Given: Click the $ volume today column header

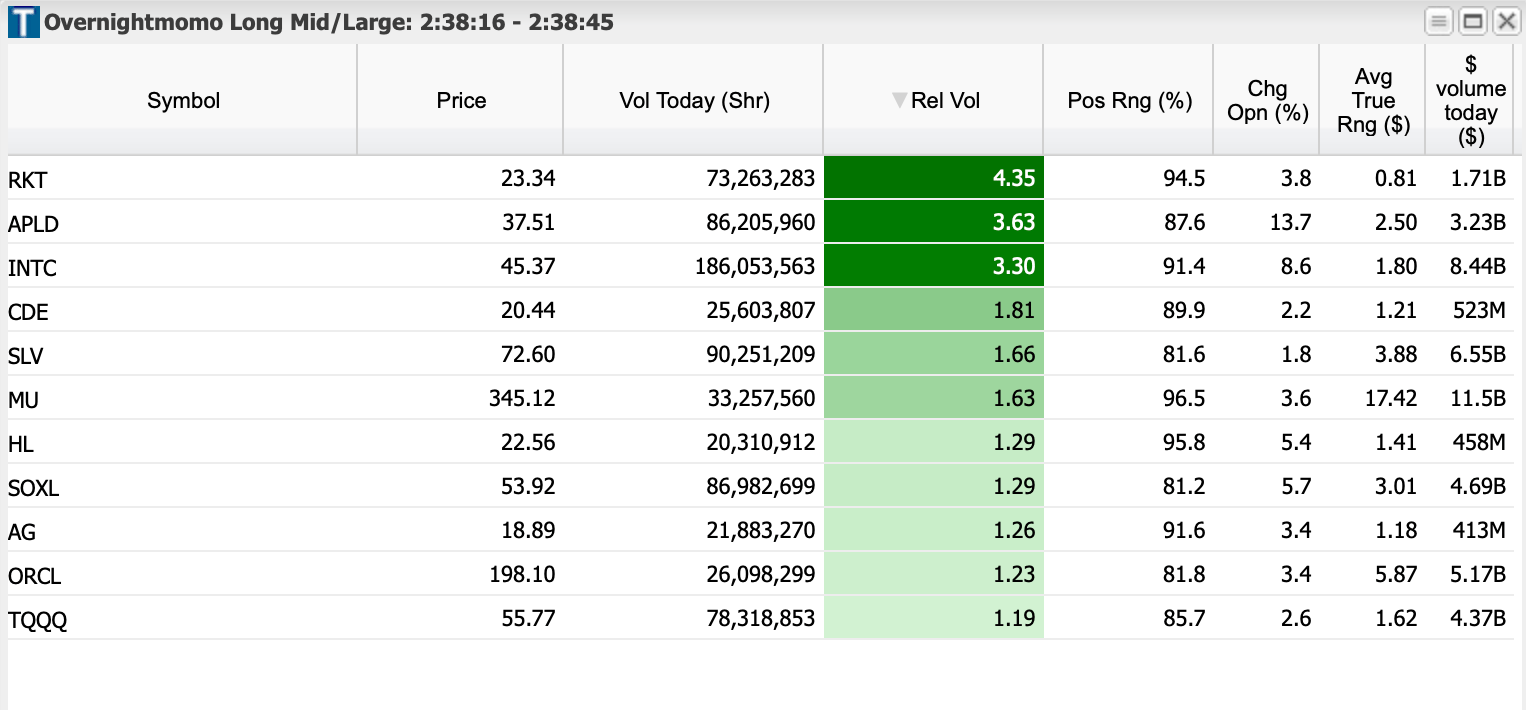Looking at the screenshot, I should (x=1470, y=101).
